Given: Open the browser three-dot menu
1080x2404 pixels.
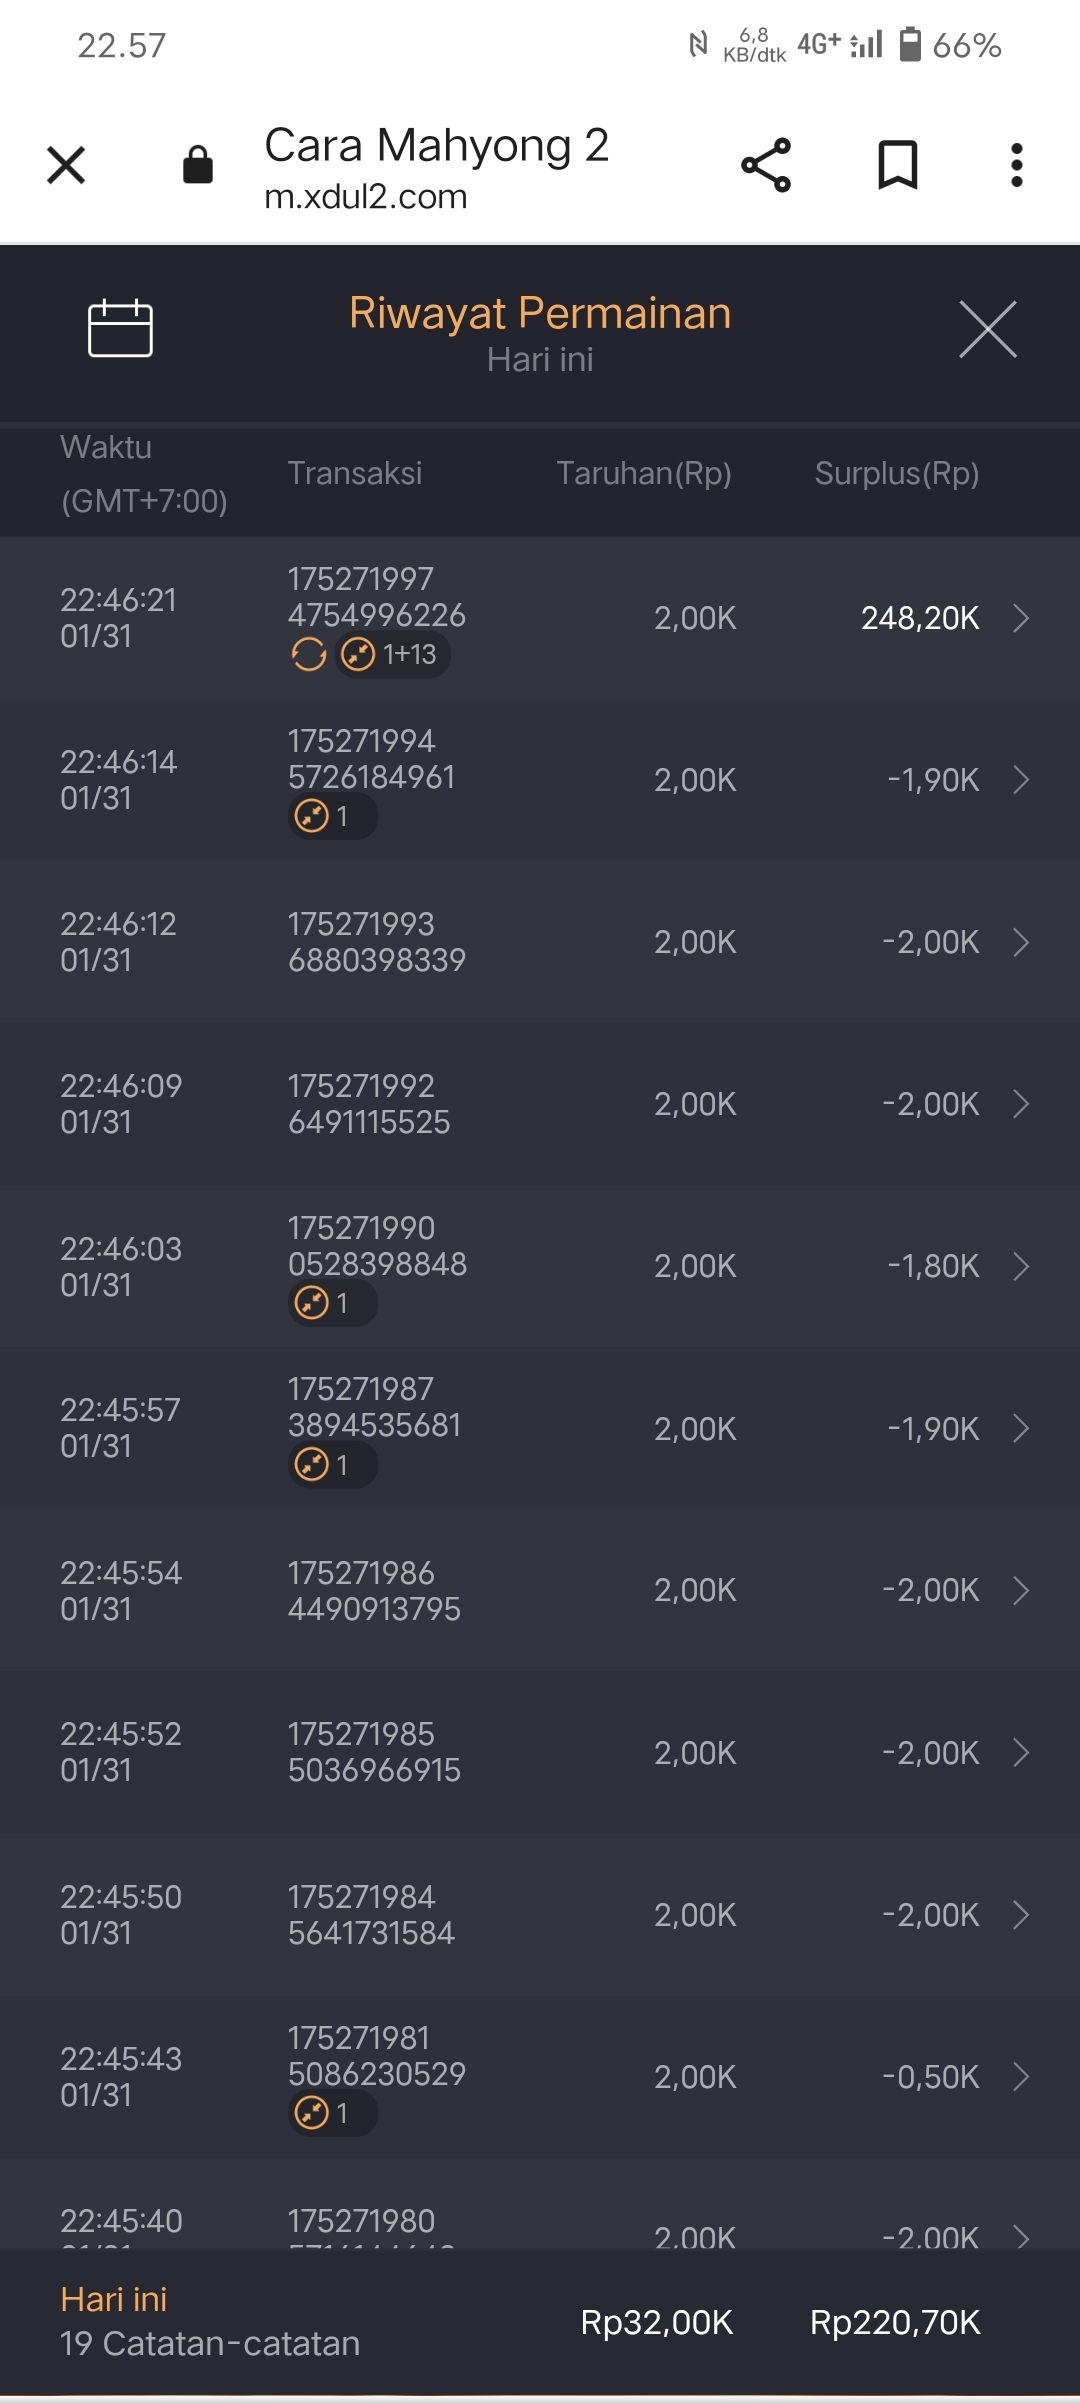Looking at the screenshot, I should [x=1016, y=165].
